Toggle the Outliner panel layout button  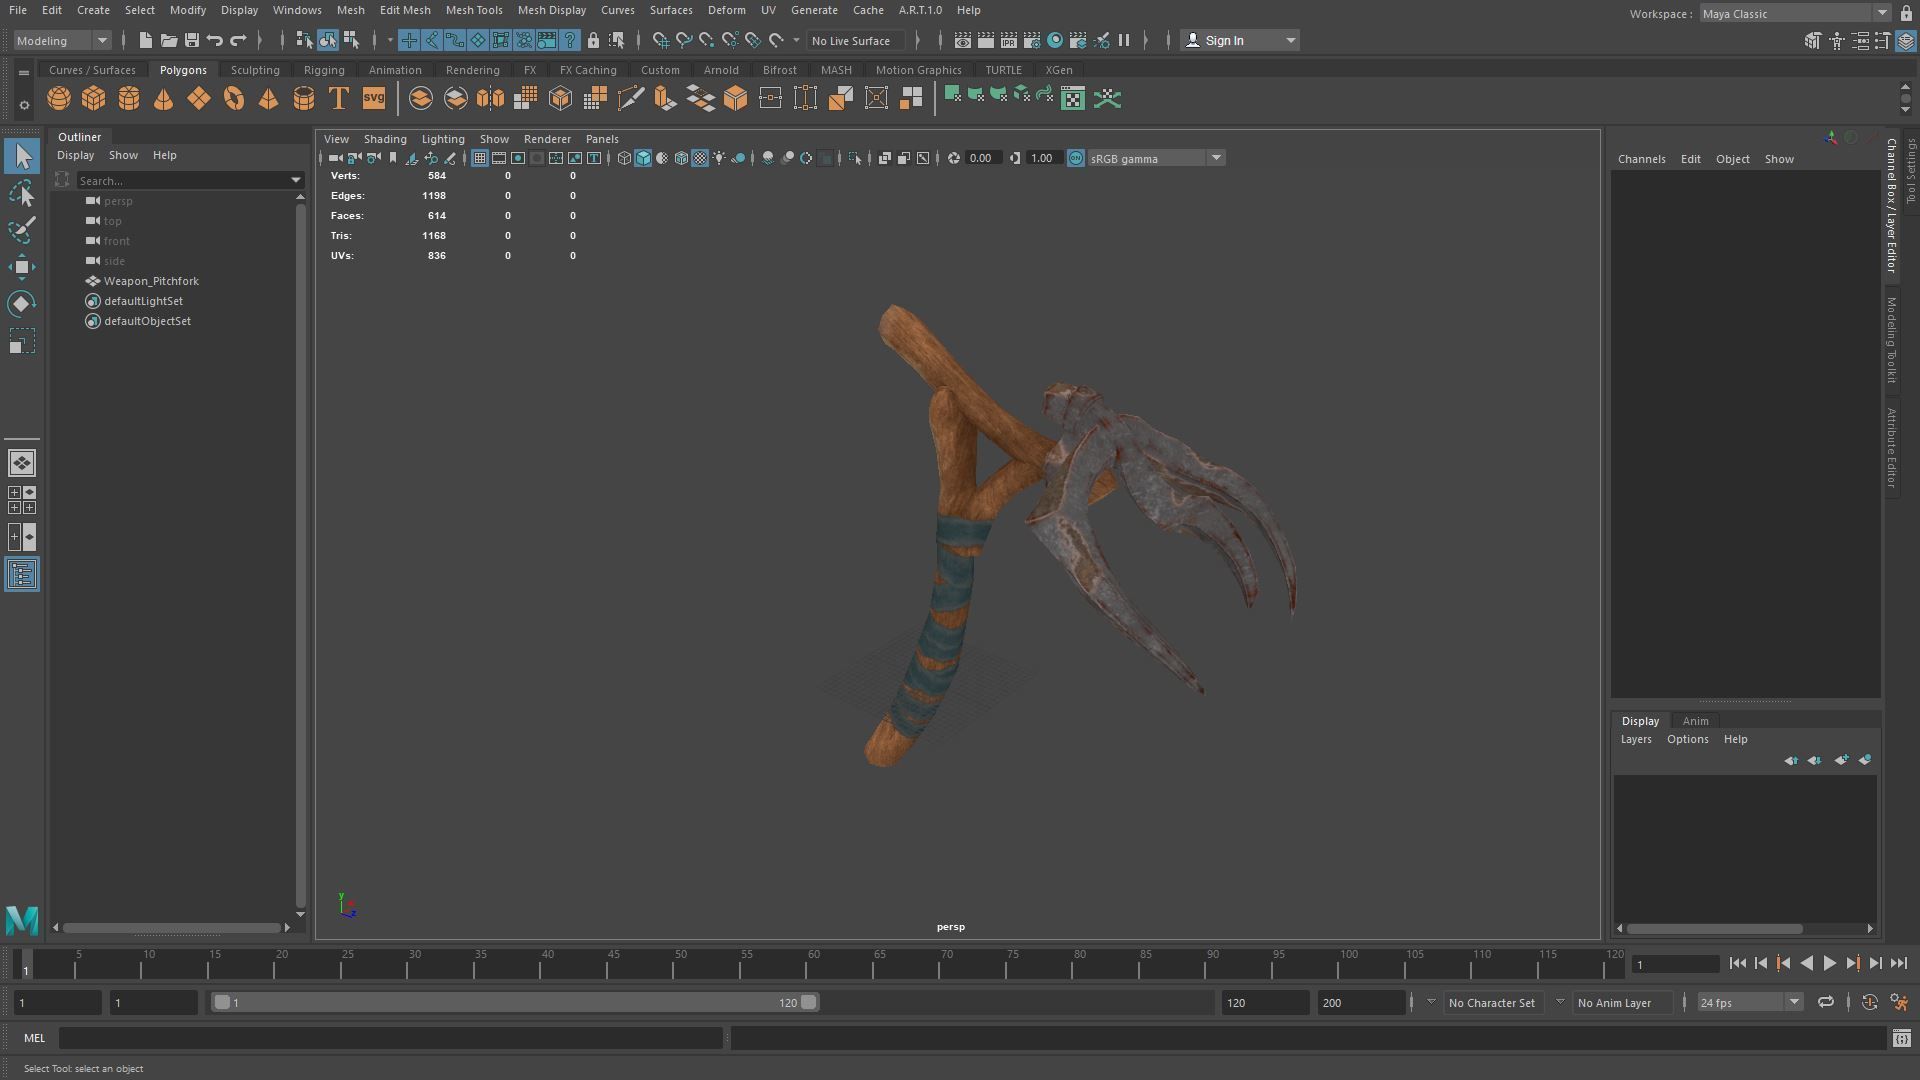(x=22, y=575)
